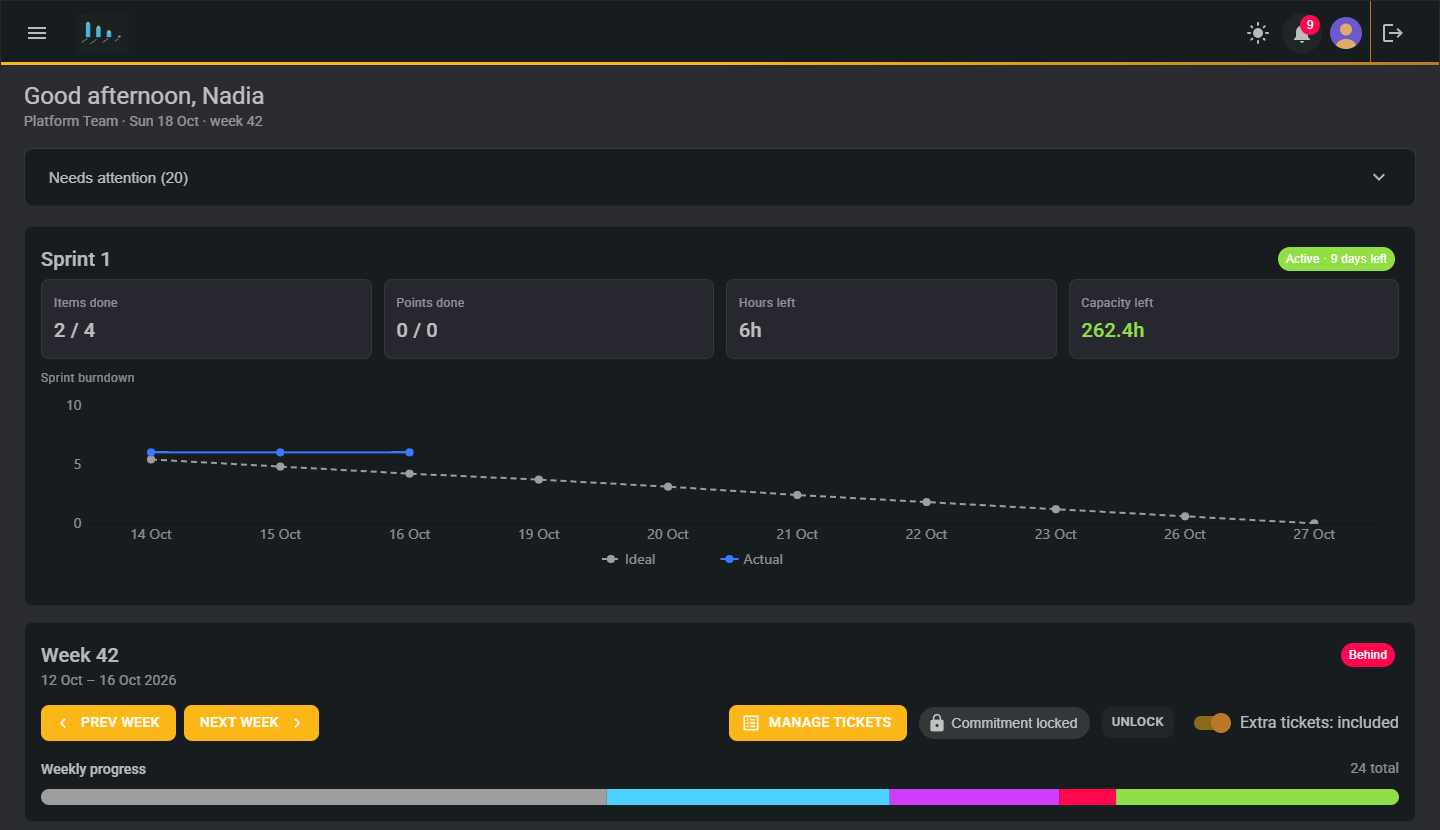Click the Ideal data point at 23 Oct

(1056, 509)
